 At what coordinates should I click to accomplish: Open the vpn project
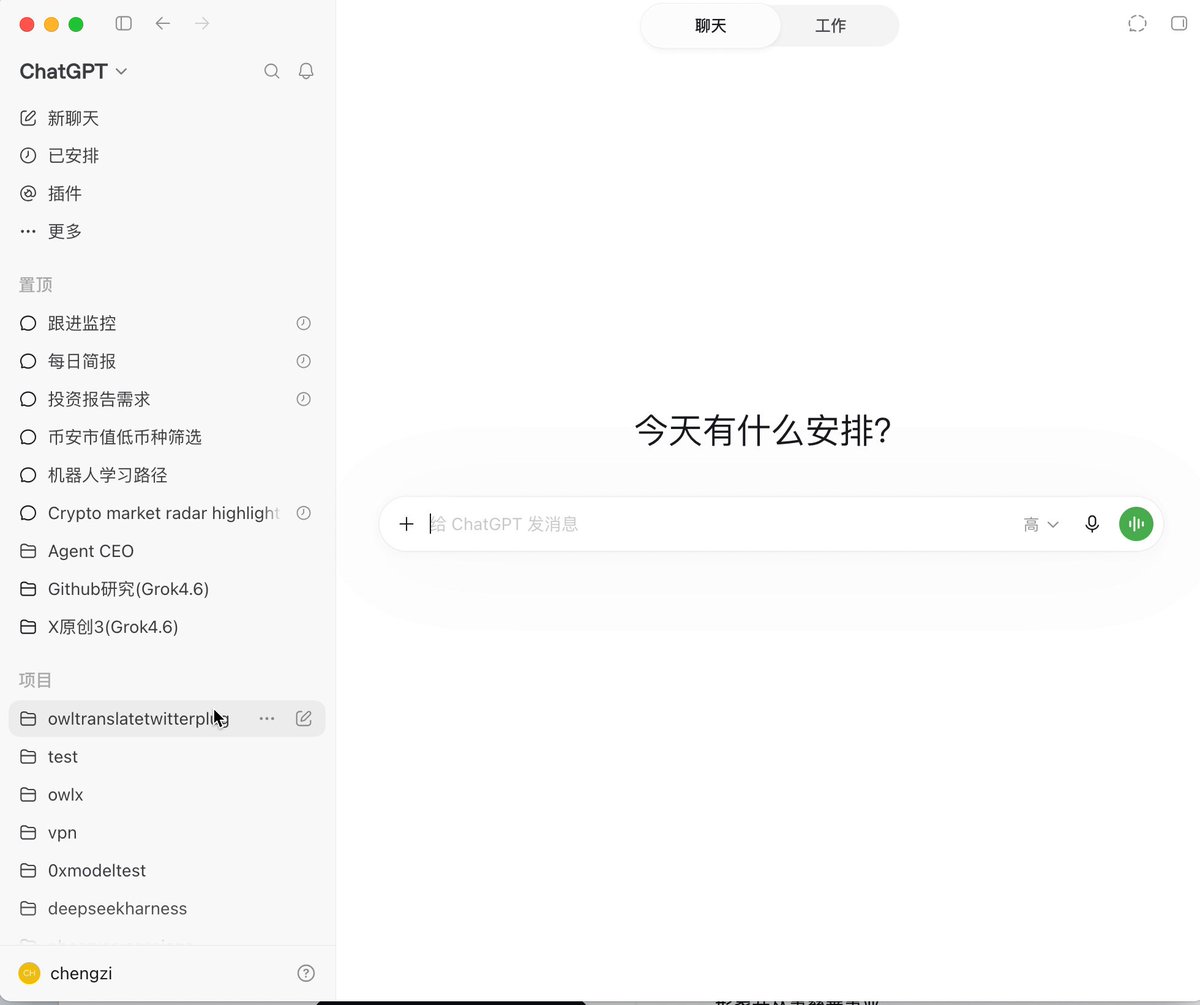pos(167,833)
